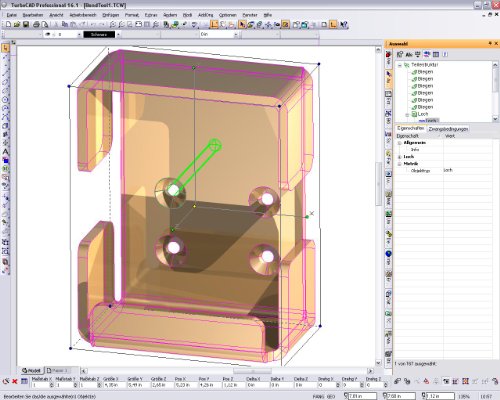Click the Auswahl tree scroll down arrow
The height and width of the screenshot is (400, 500).
[x=495, y=119]
